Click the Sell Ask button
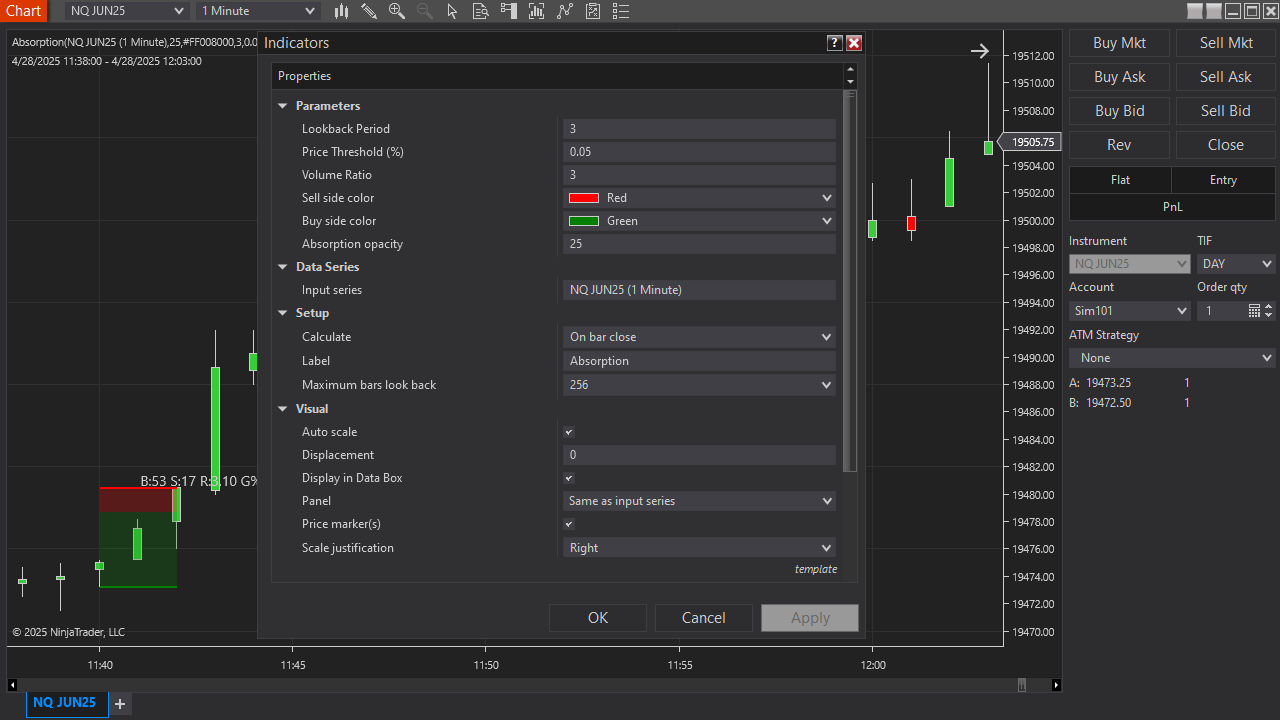Image resolution: width=1280 pixels, height=720 pixels. tap(1226, 77)
